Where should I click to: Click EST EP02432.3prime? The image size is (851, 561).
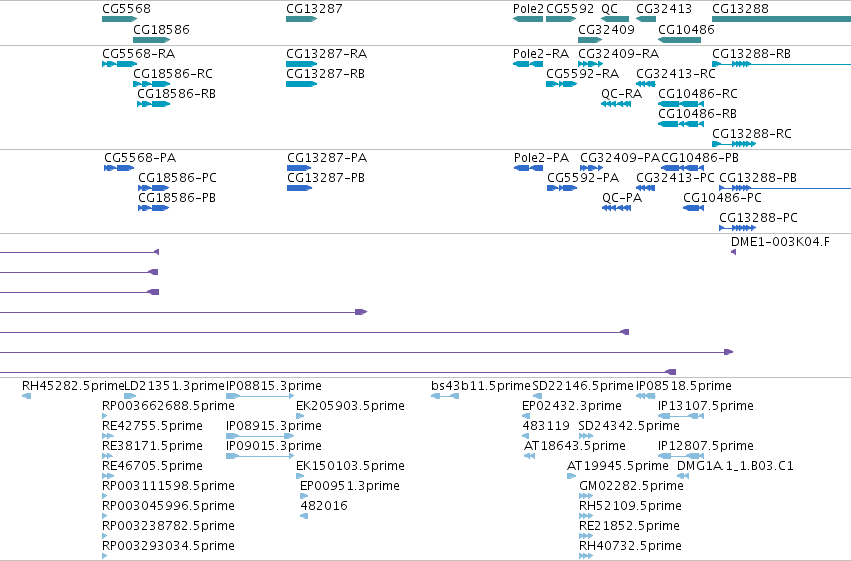571,406
